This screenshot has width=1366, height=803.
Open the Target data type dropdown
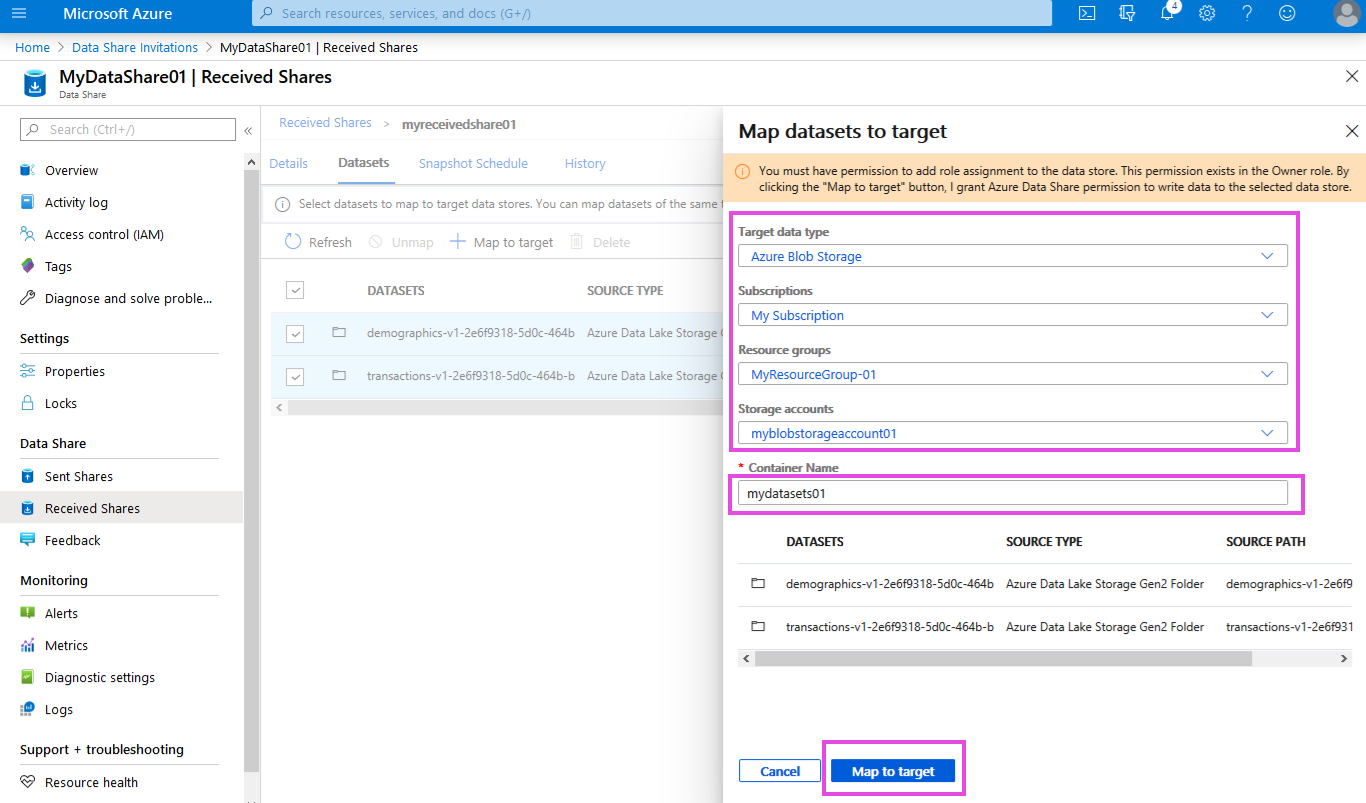(1013, 256)
